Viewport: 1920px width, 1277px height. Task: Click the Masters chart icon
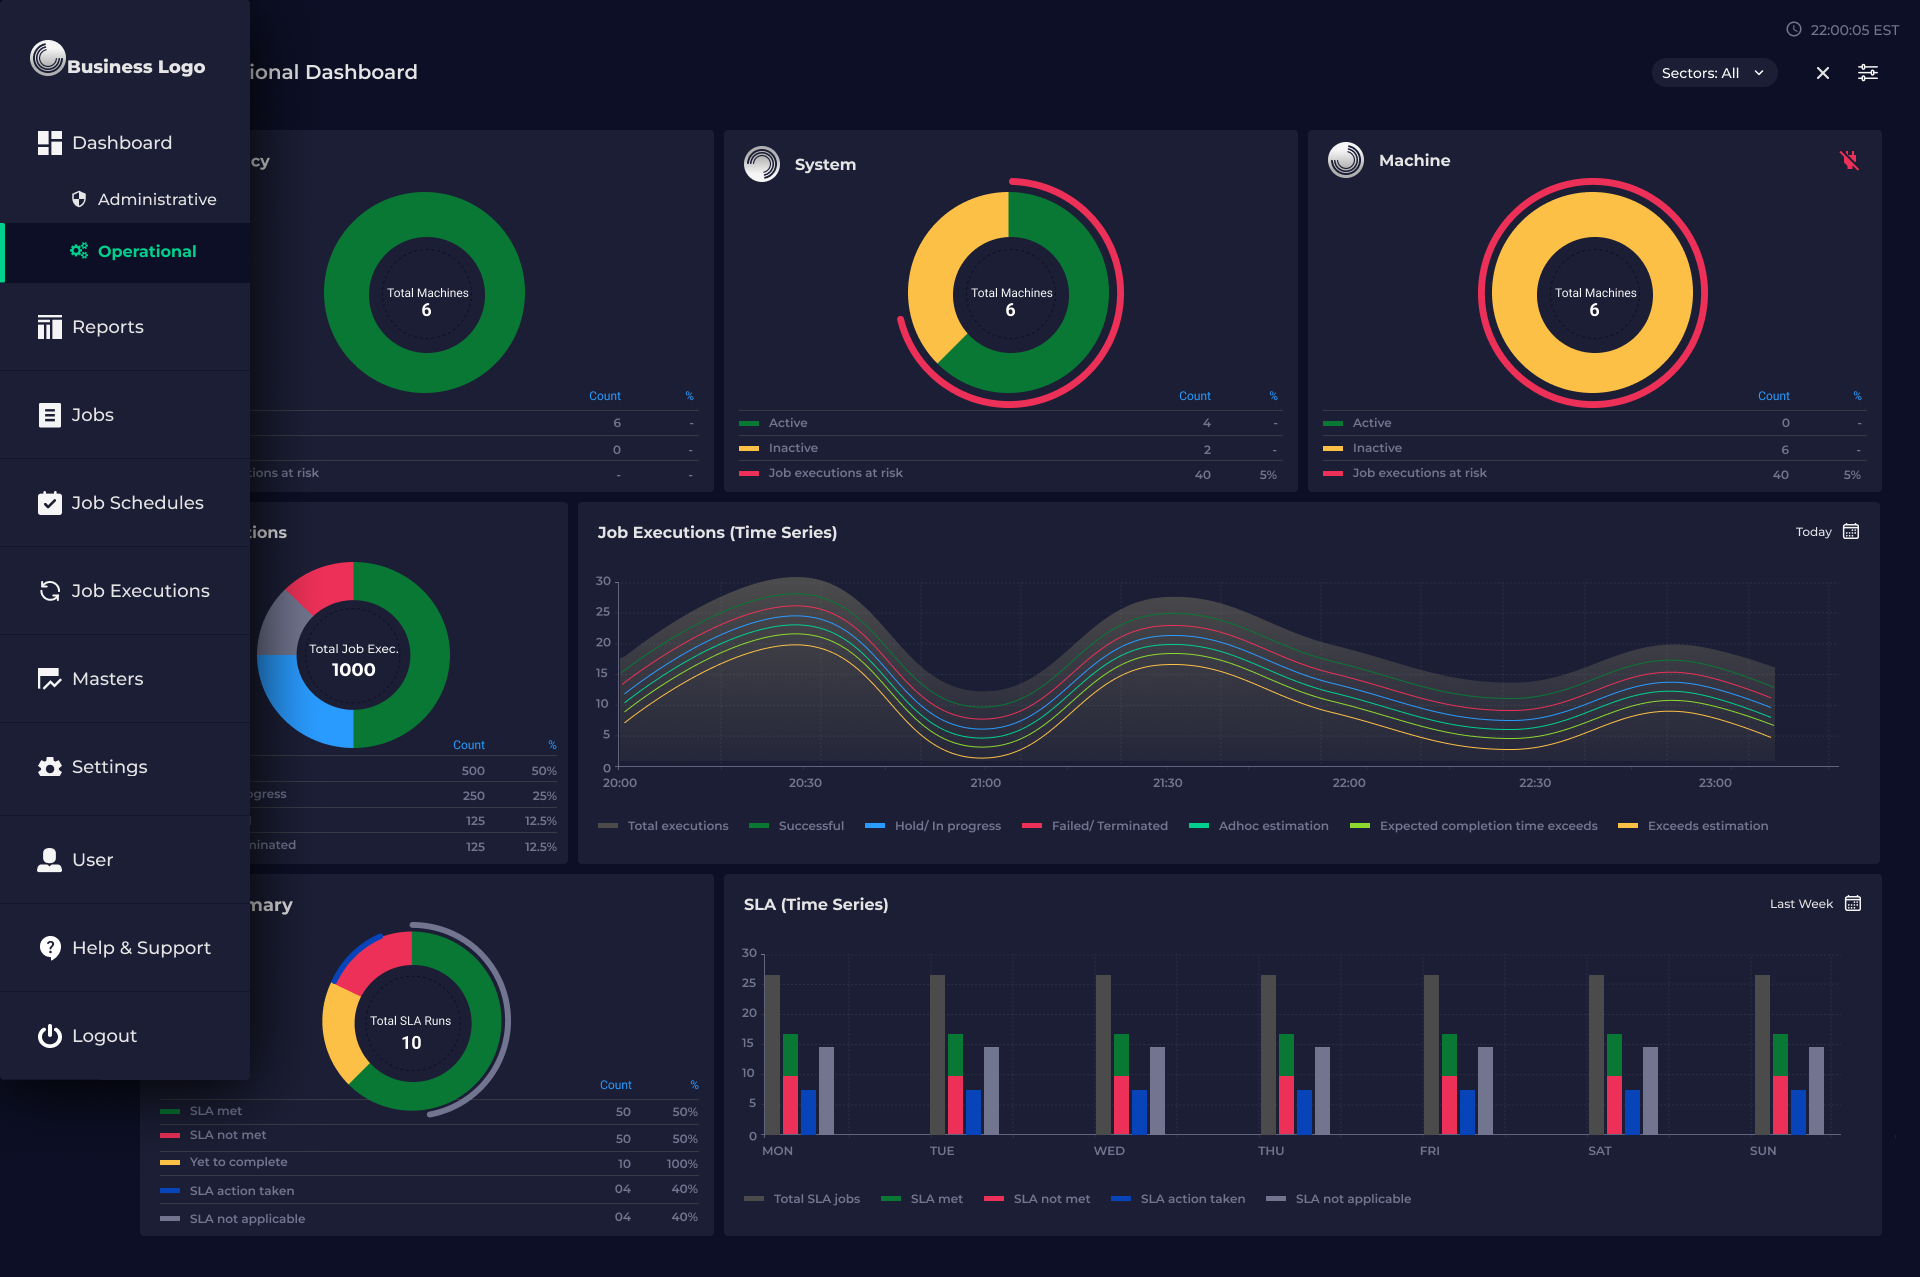50,678
